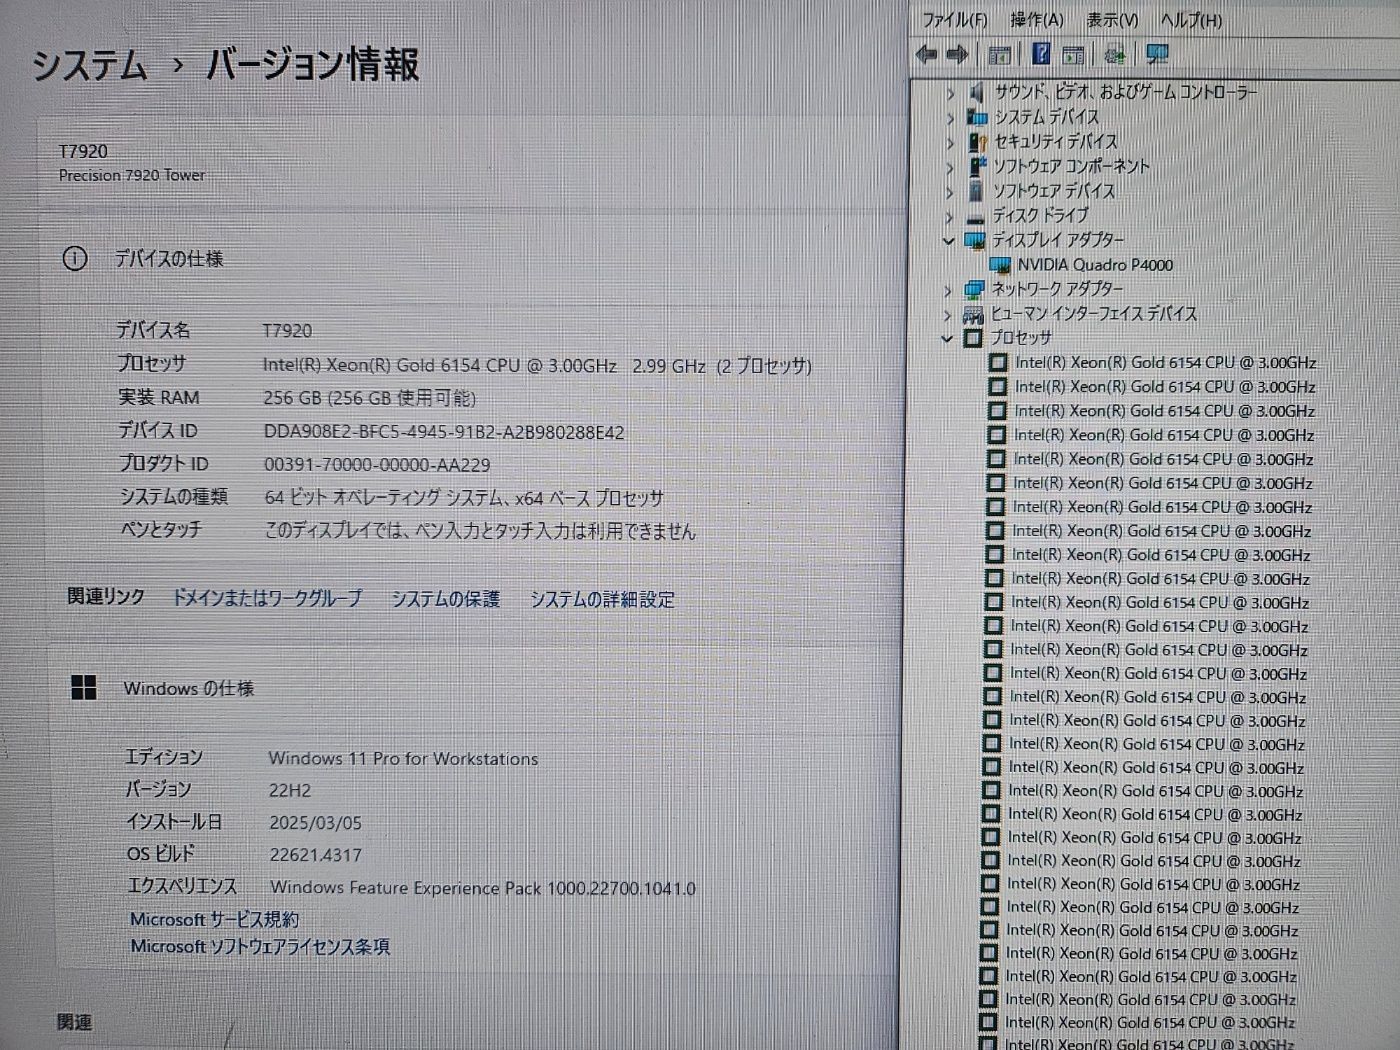The height and width of the screenshot is (1050, 1400).
Task: Select the ディスプレイ アダプター monitor icon
Action: (x=974, y=240)
